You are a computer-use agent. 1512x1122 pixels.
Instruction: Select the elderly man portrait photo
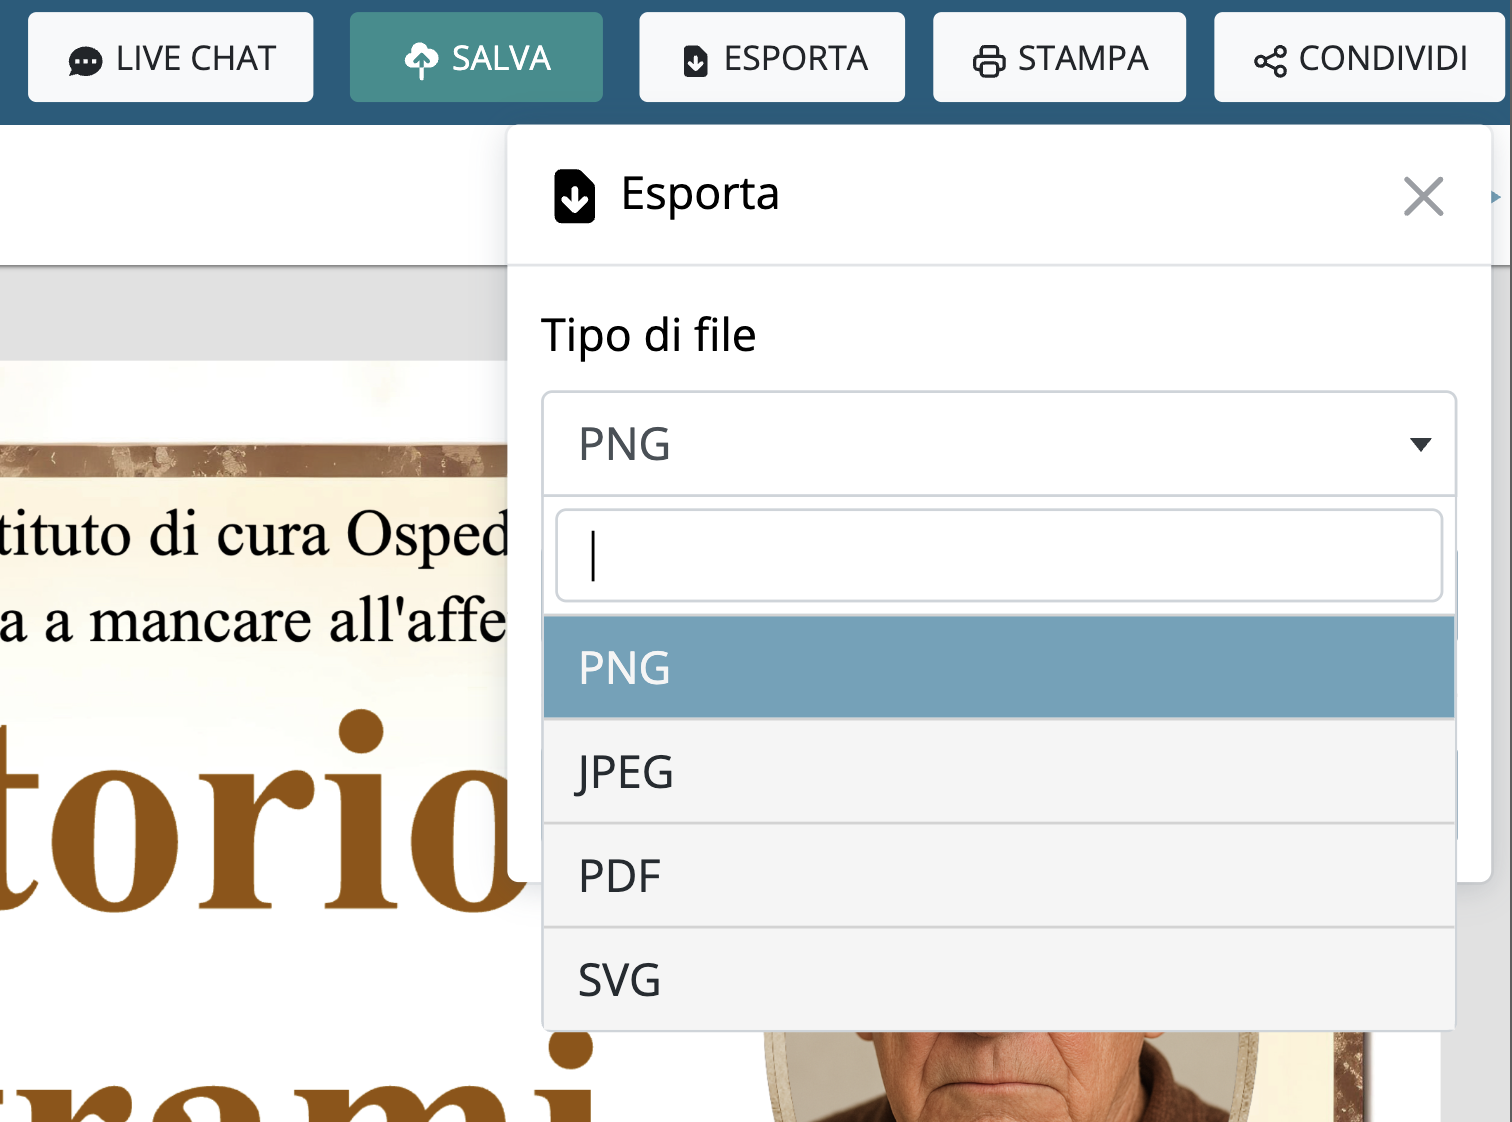tap(1000, 1078)
